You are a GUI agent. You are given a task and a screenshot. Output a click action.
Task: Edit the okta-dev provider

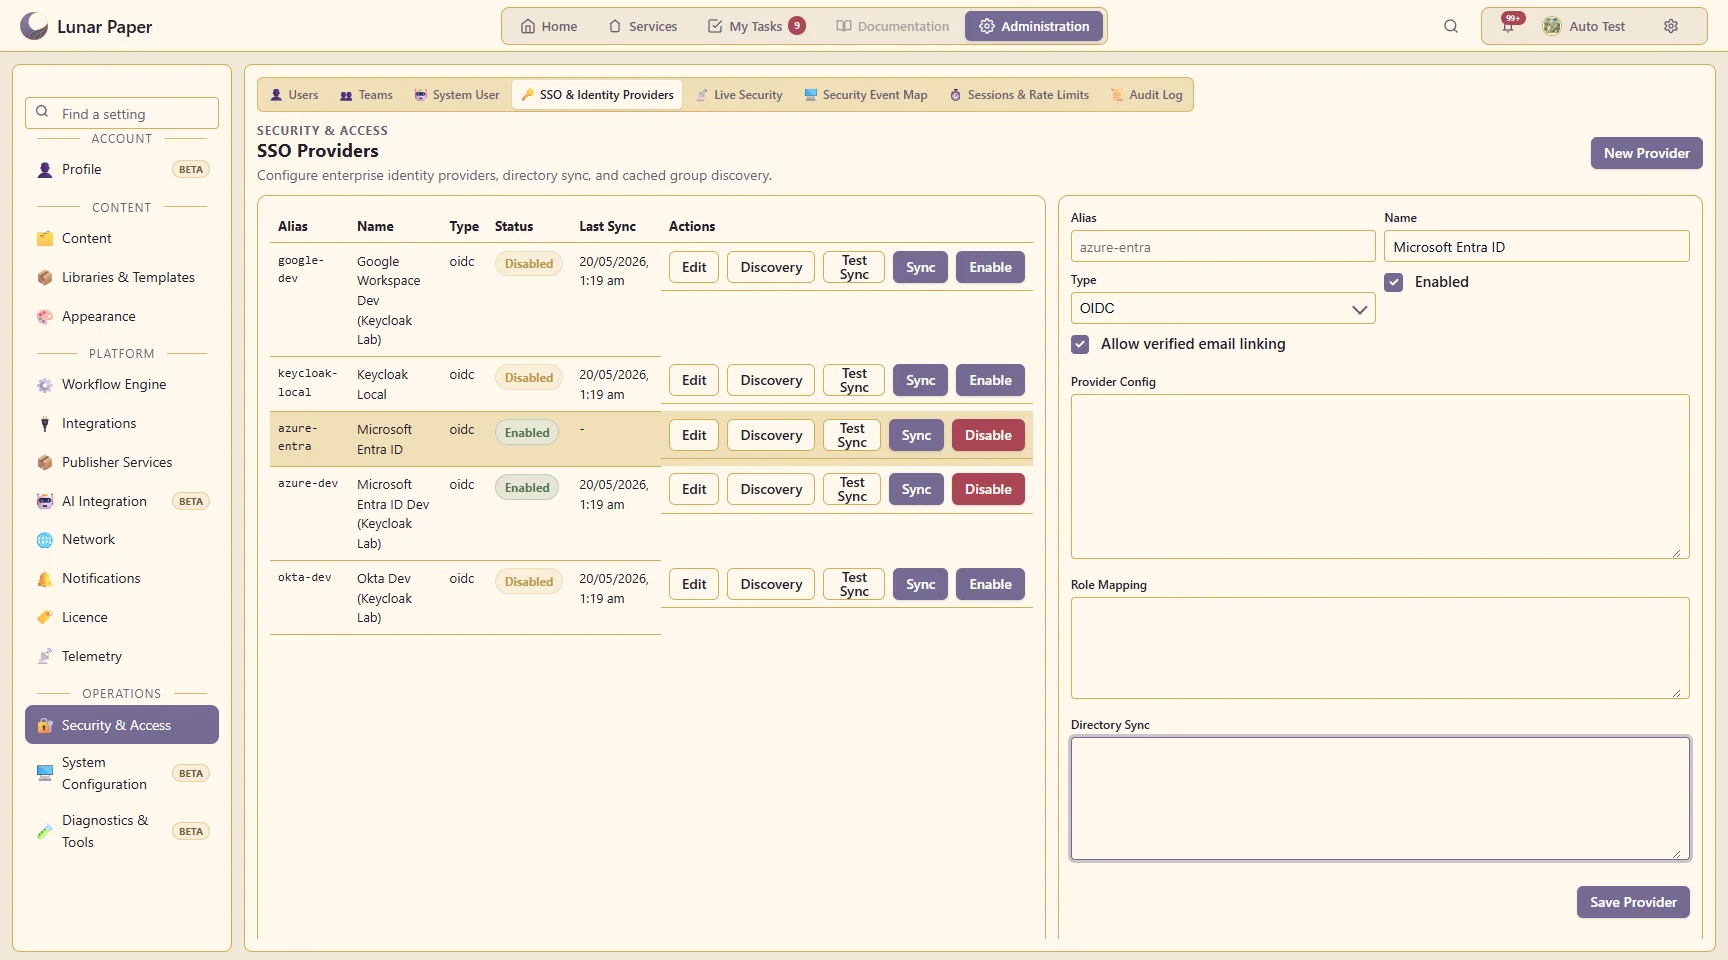pyautogui.click(x=694, y=584)
